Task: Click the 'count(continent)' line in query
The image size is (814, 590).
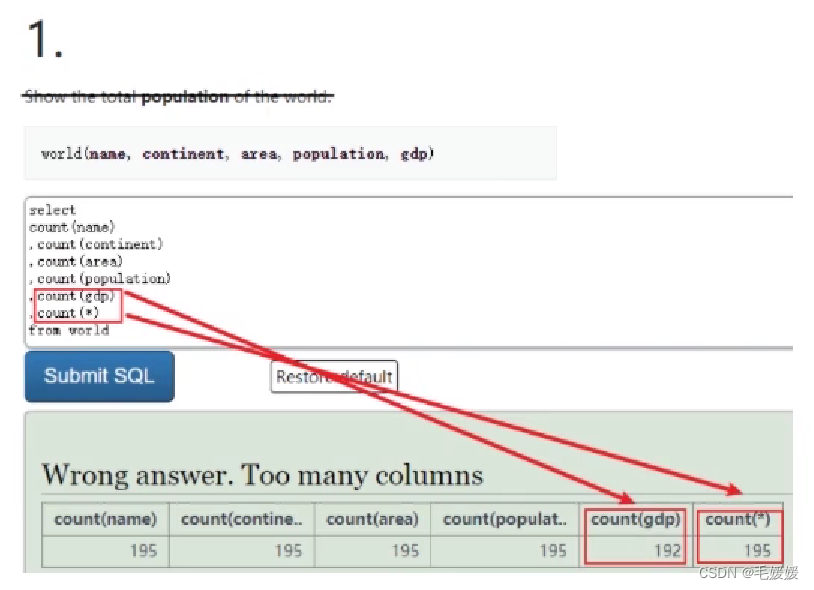Action: click(96, 244)
